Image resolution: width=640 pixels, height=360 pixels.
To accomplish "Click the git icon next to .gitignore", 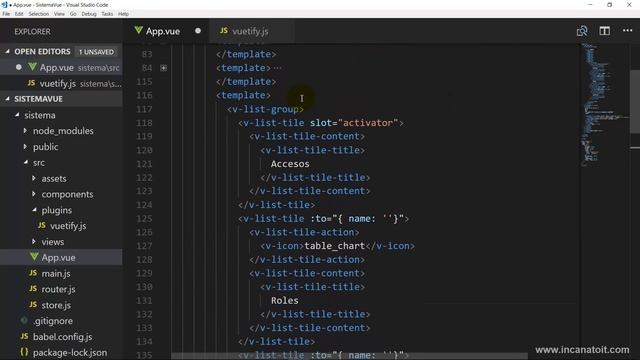I will point(24,320).
